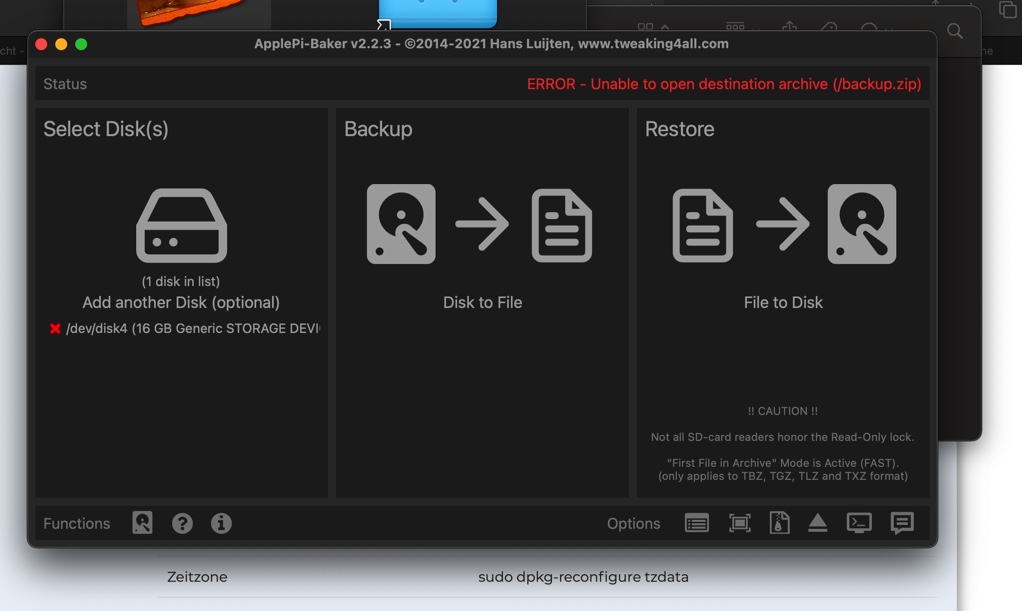
Task: Click the eject icon in Options
Action: (x=818, y=523)
